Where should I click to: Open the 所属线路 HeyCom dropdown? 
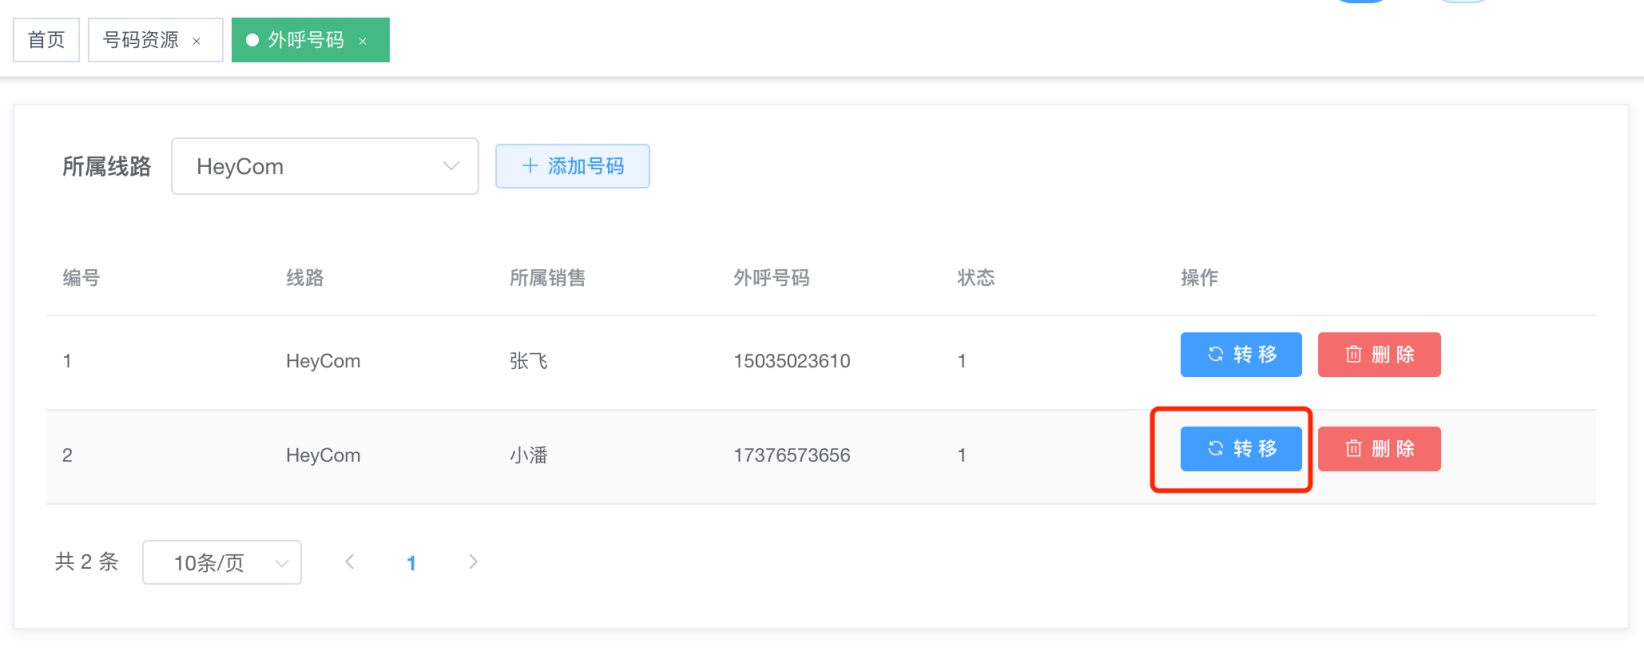tap(324, 166)
